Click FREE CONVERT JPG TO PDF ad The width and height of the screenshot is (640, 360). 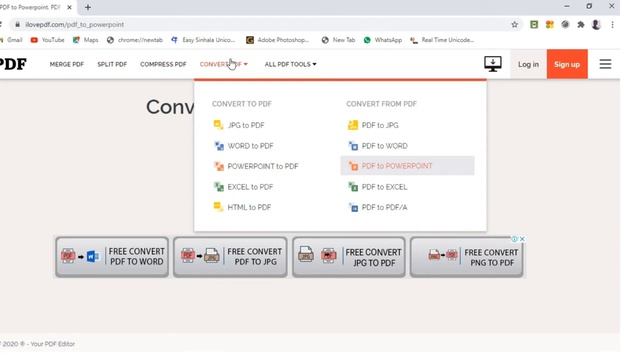click(x=349, y=257)
